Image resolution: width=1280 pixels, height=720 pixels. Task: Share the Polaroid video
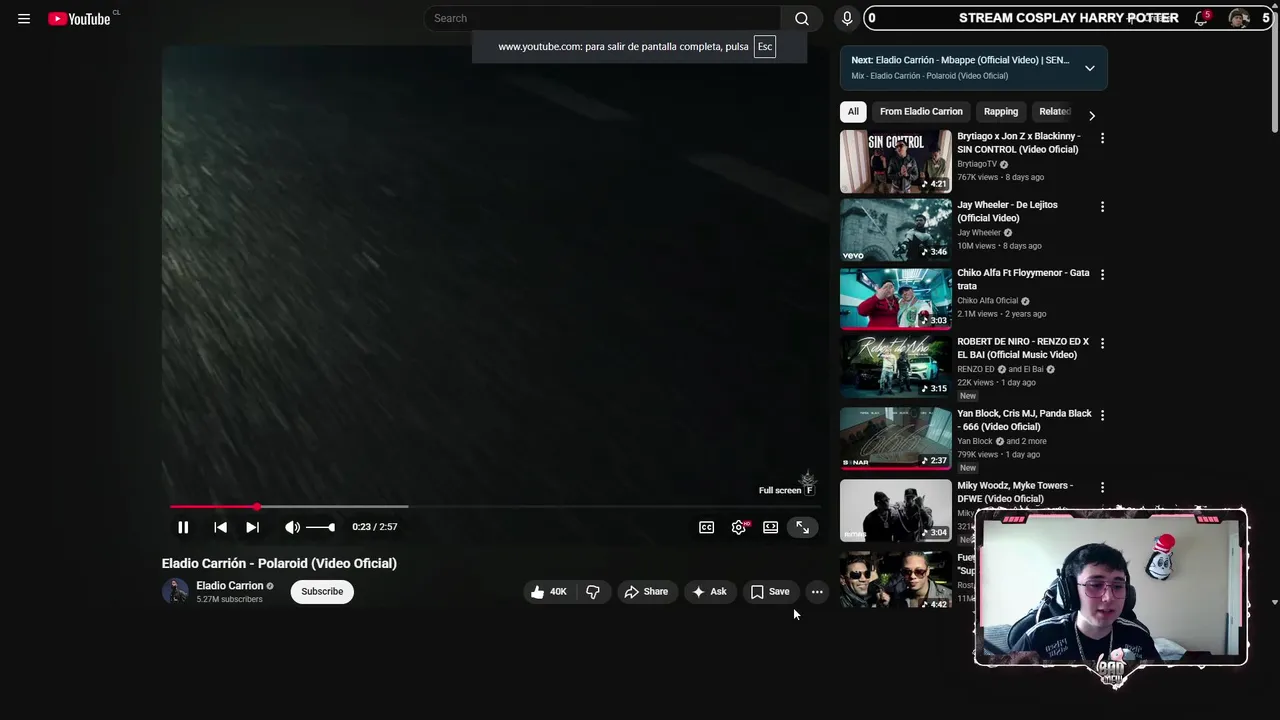[646, 592]
